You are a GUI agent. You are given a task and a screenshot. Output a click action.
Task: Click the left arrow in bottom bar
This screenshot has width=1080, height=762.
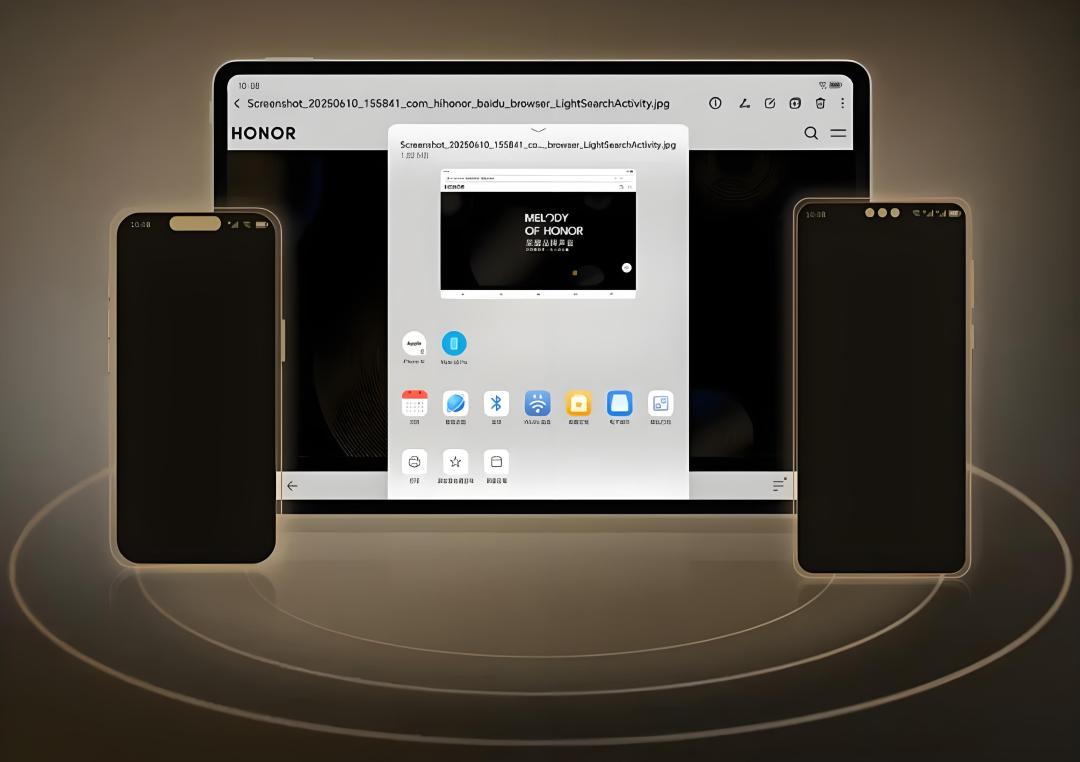pos(292,486)
